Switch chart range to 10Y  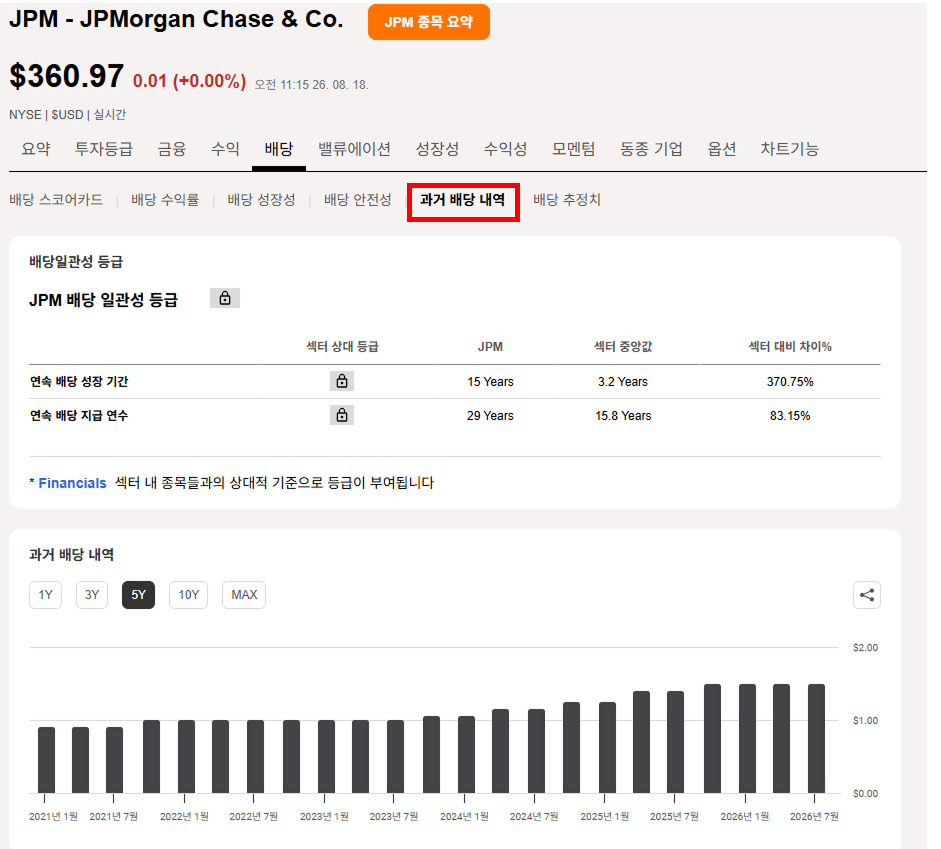point(188,595)
